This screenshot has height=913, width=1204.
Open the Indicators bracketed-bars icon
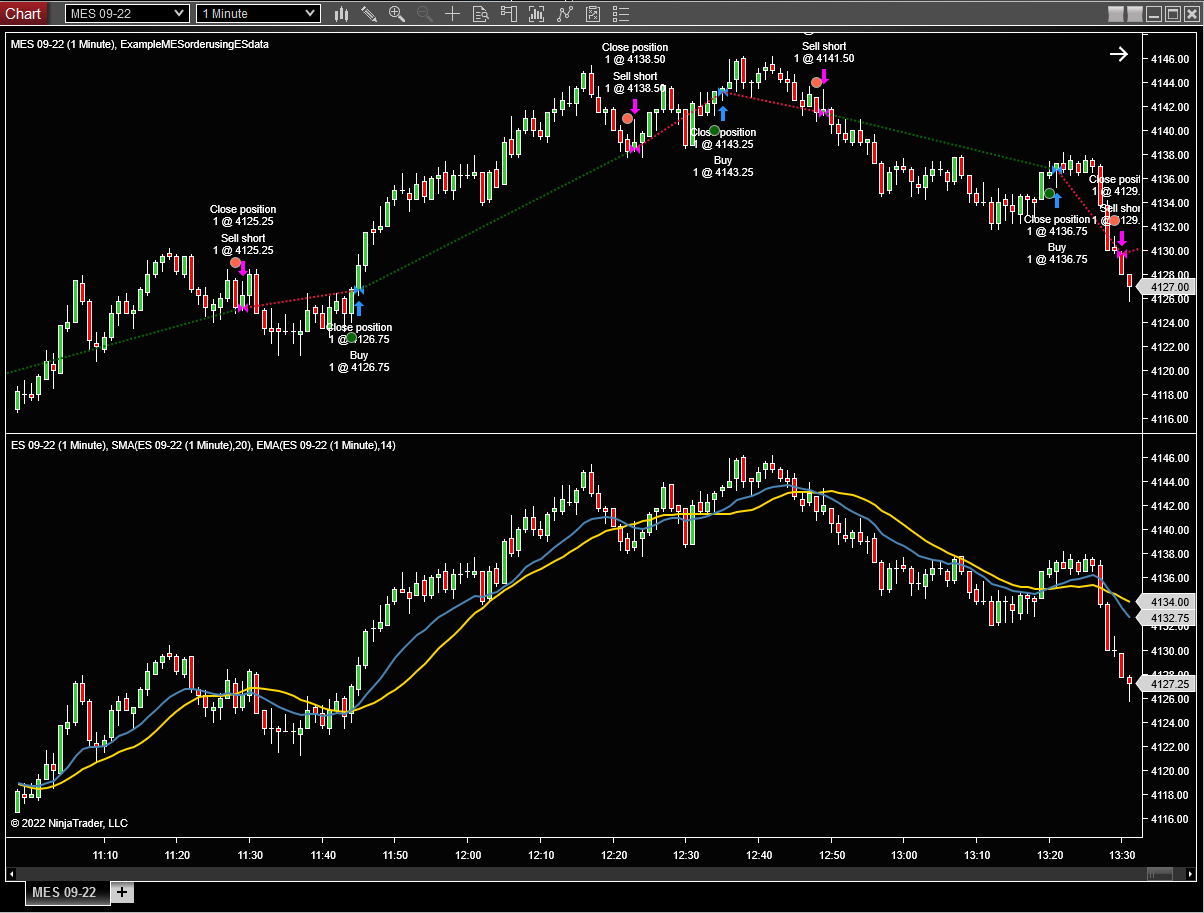coord(537,13)
